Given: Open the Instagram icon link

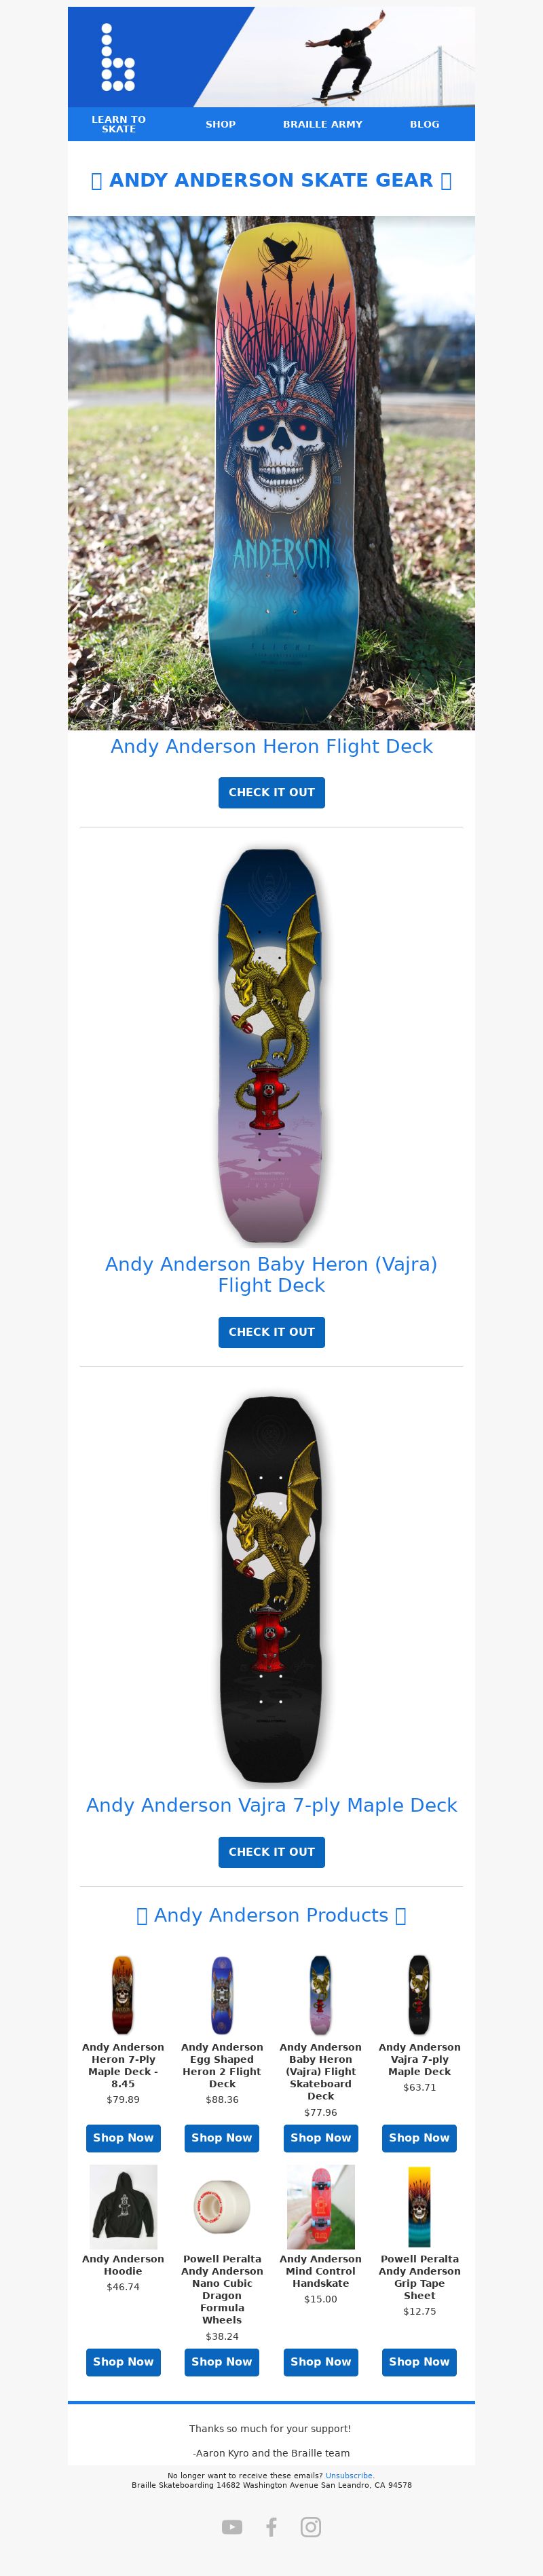Looking at the screenshot, I should (x=311, y=2527).
